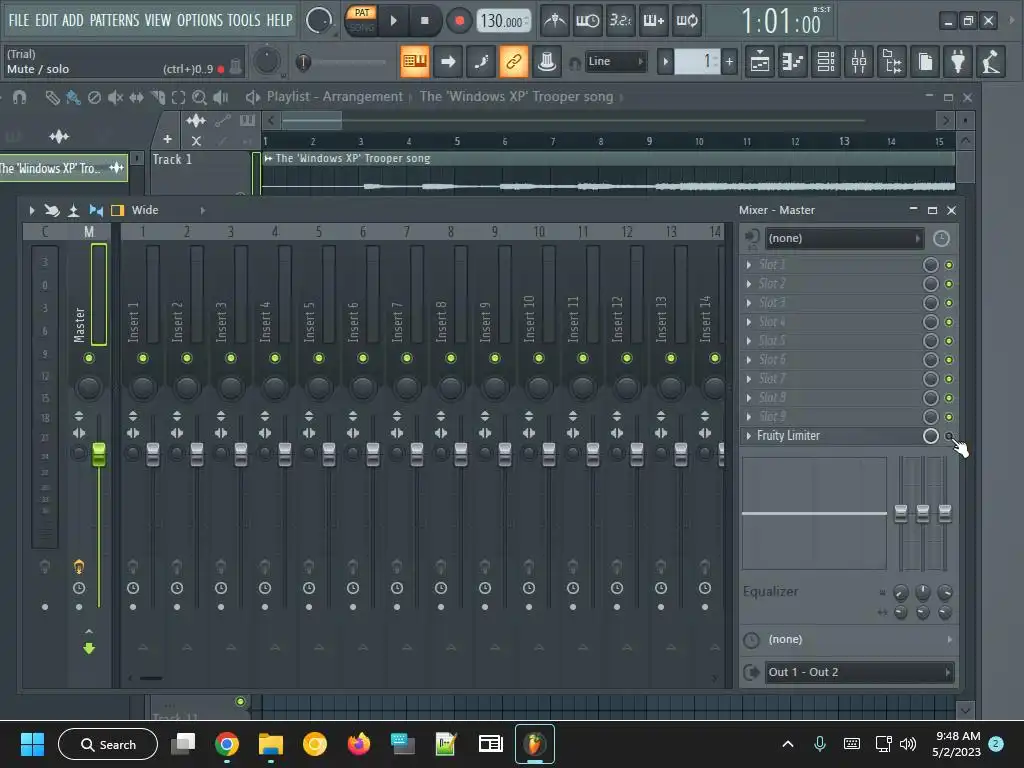Image resolution: width=1024 pixels, height=768 pixels.
Task: Open the Browser toolbar icon
Action: [892, 62]
